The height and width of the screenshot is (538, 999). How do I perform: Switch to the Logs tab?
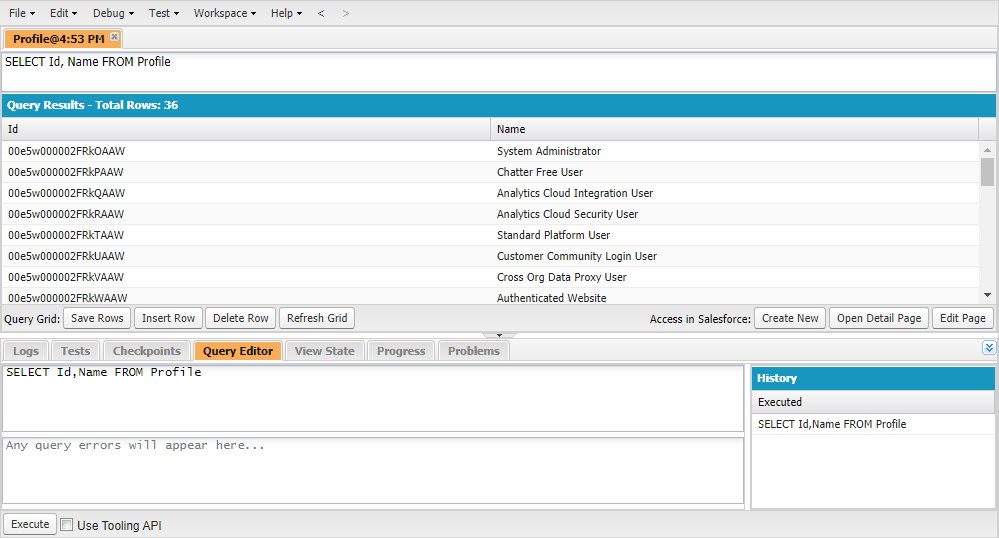(x=26, y=351)
